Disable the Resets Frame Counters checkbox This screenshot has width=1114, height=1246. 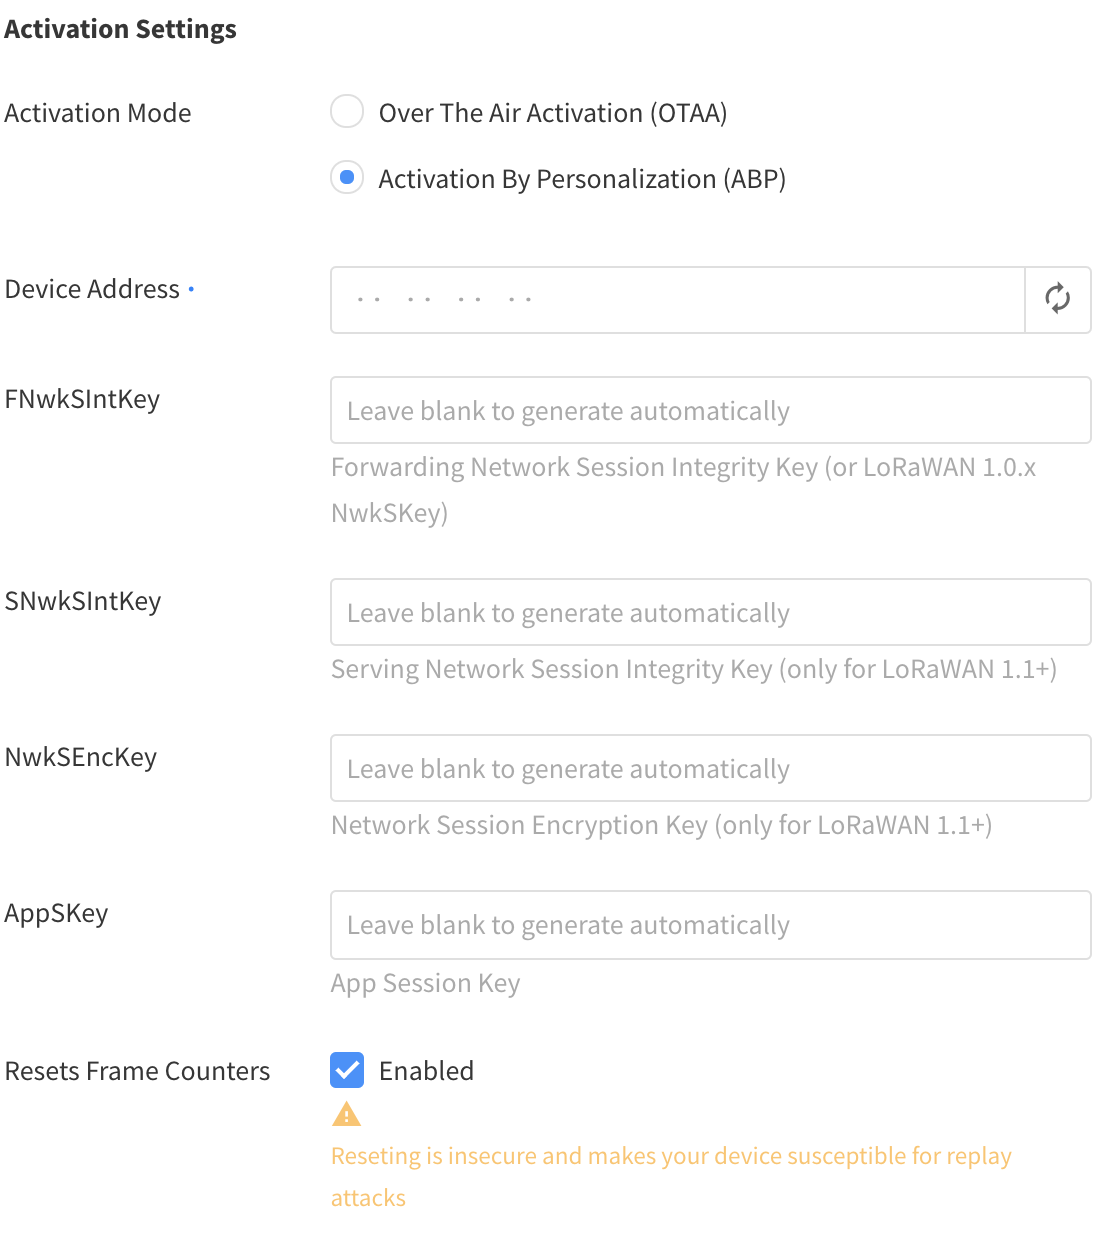pos(346,1070)
